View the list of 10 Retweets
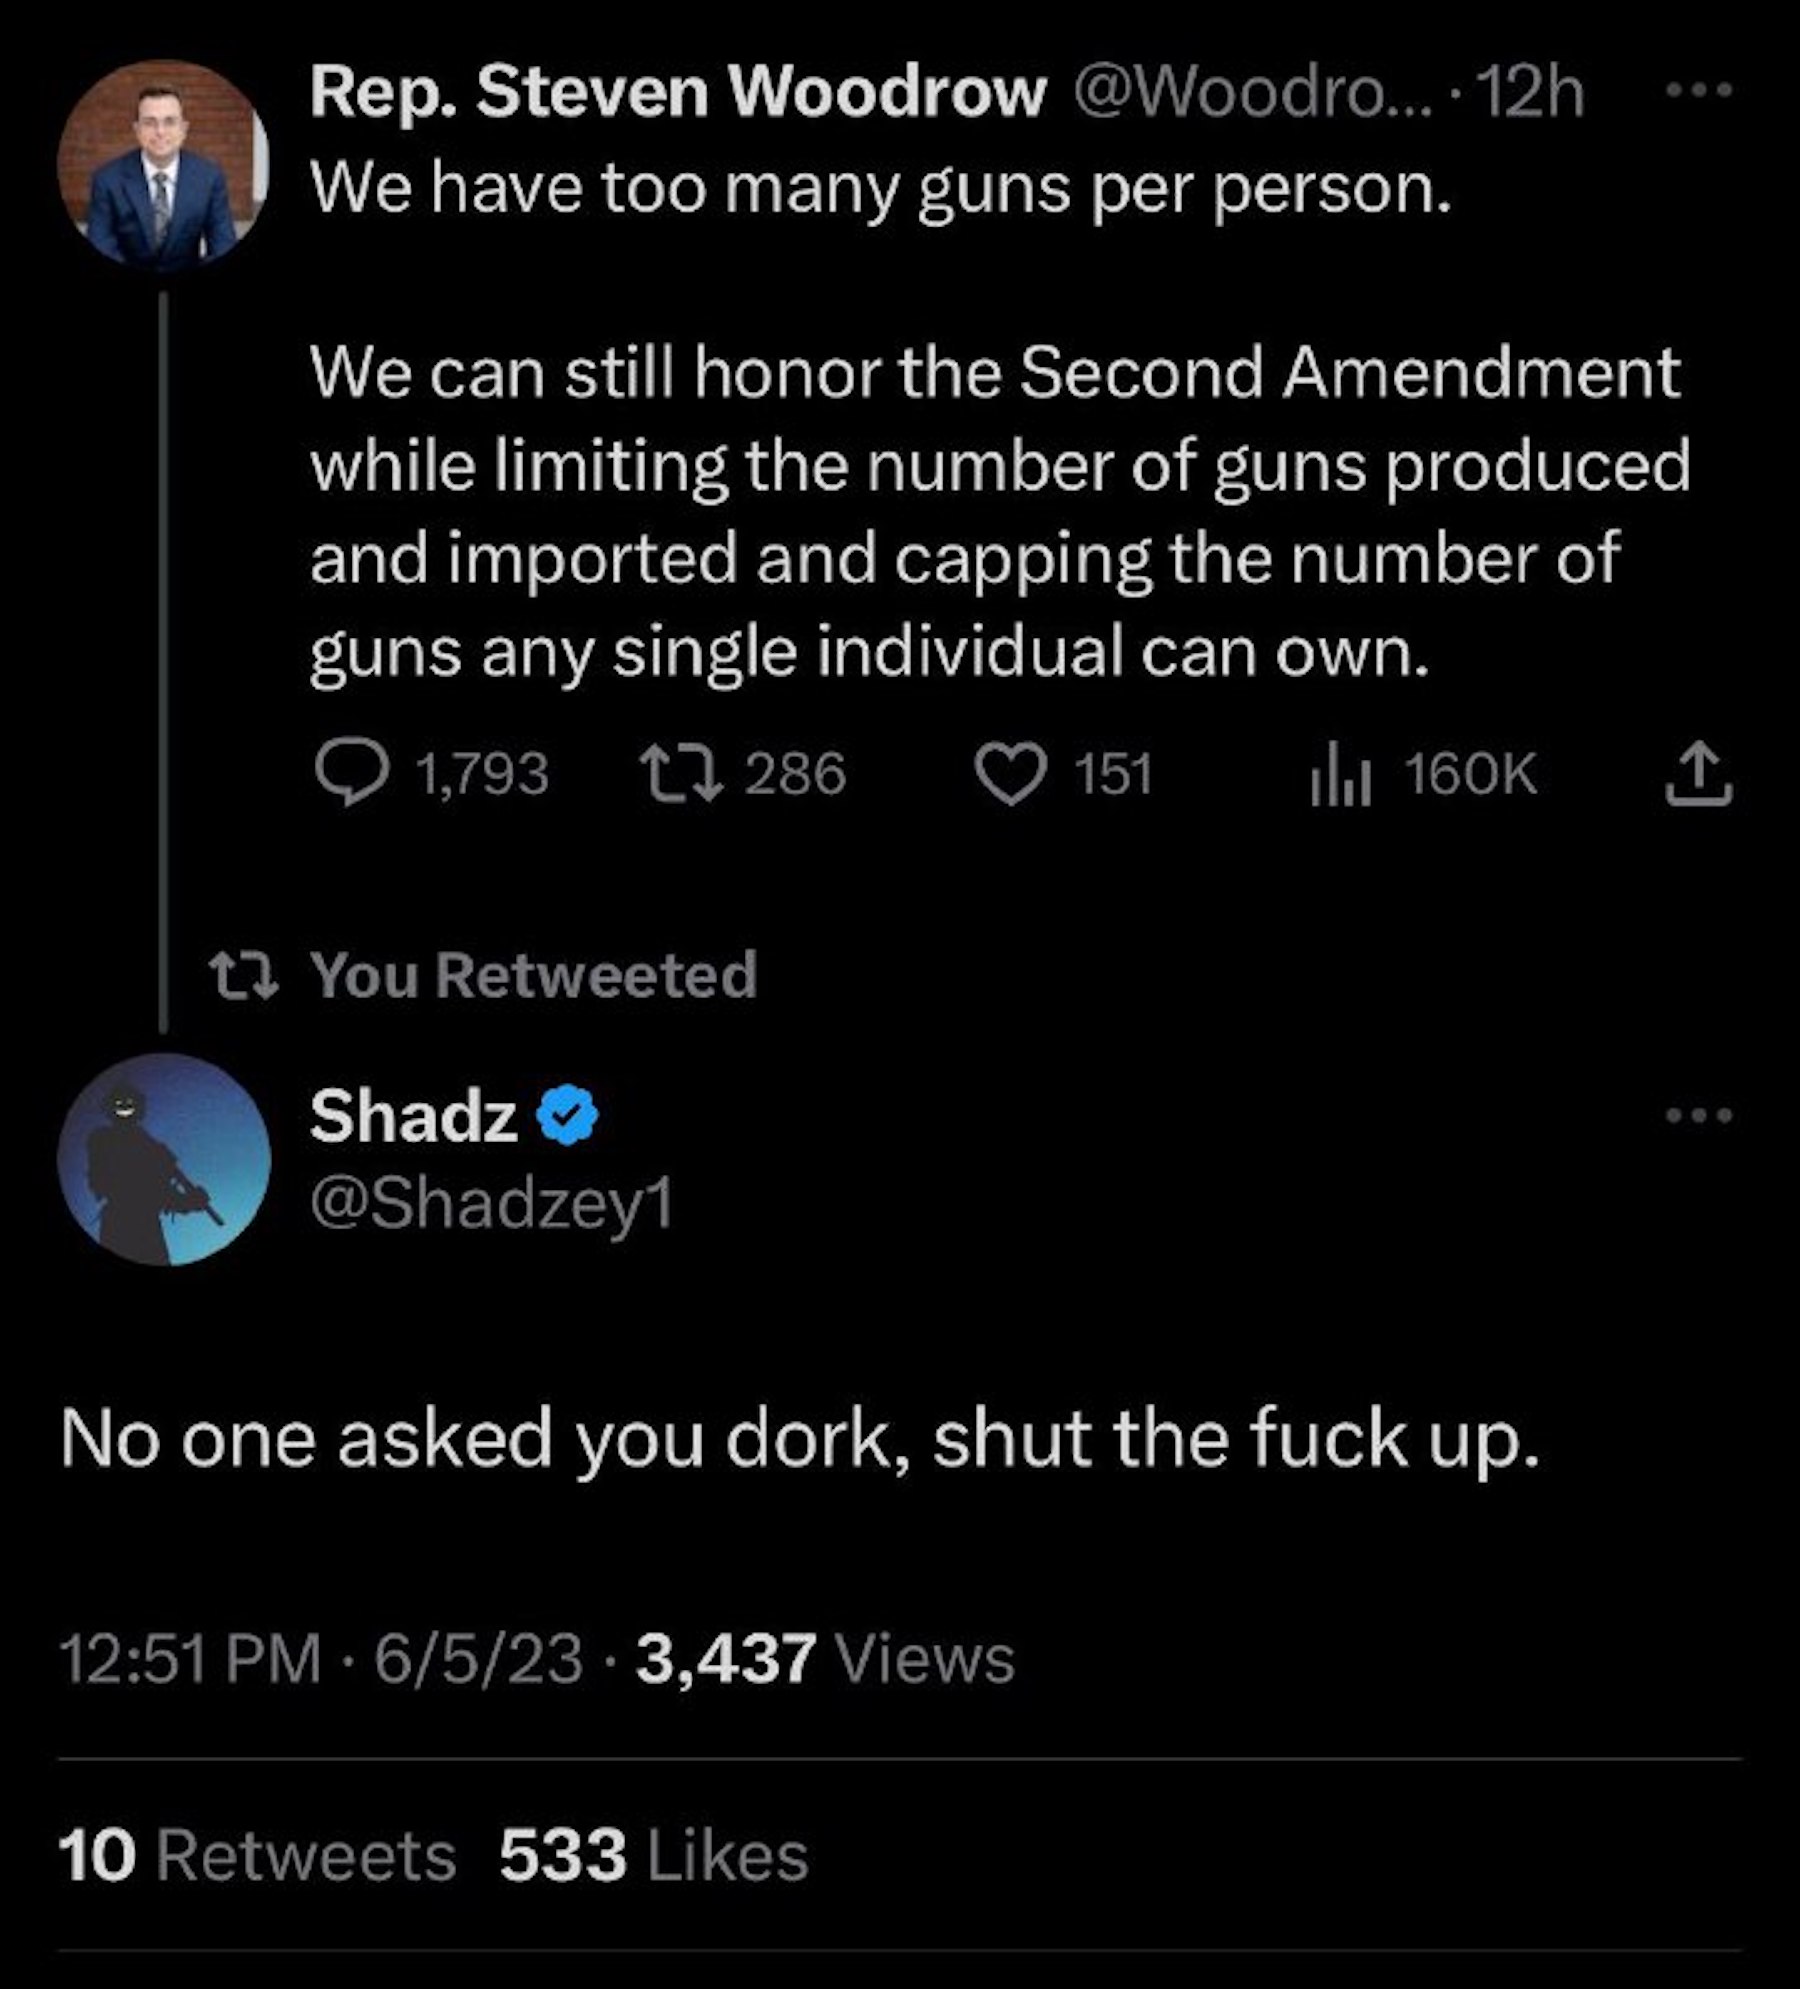Image resolution: width=1800 pixels, height=1989 pixels. pyautogui.click(x=257, y=1856)
